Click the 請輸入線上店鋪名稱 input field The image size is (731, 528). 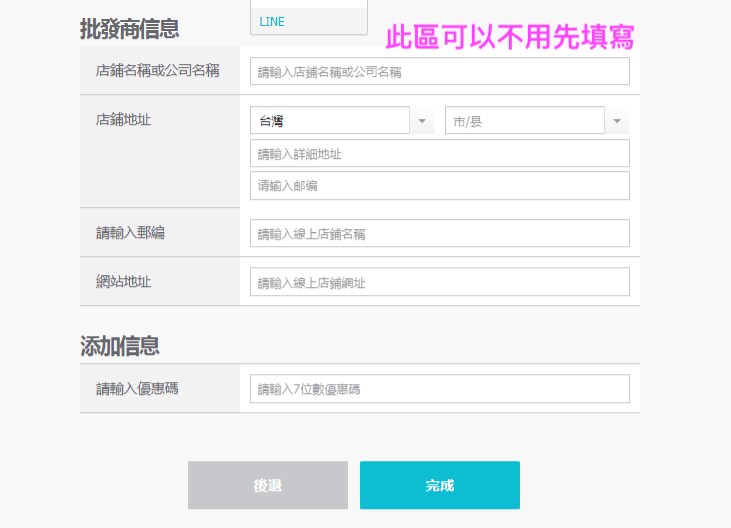click(x=440, y=233)
